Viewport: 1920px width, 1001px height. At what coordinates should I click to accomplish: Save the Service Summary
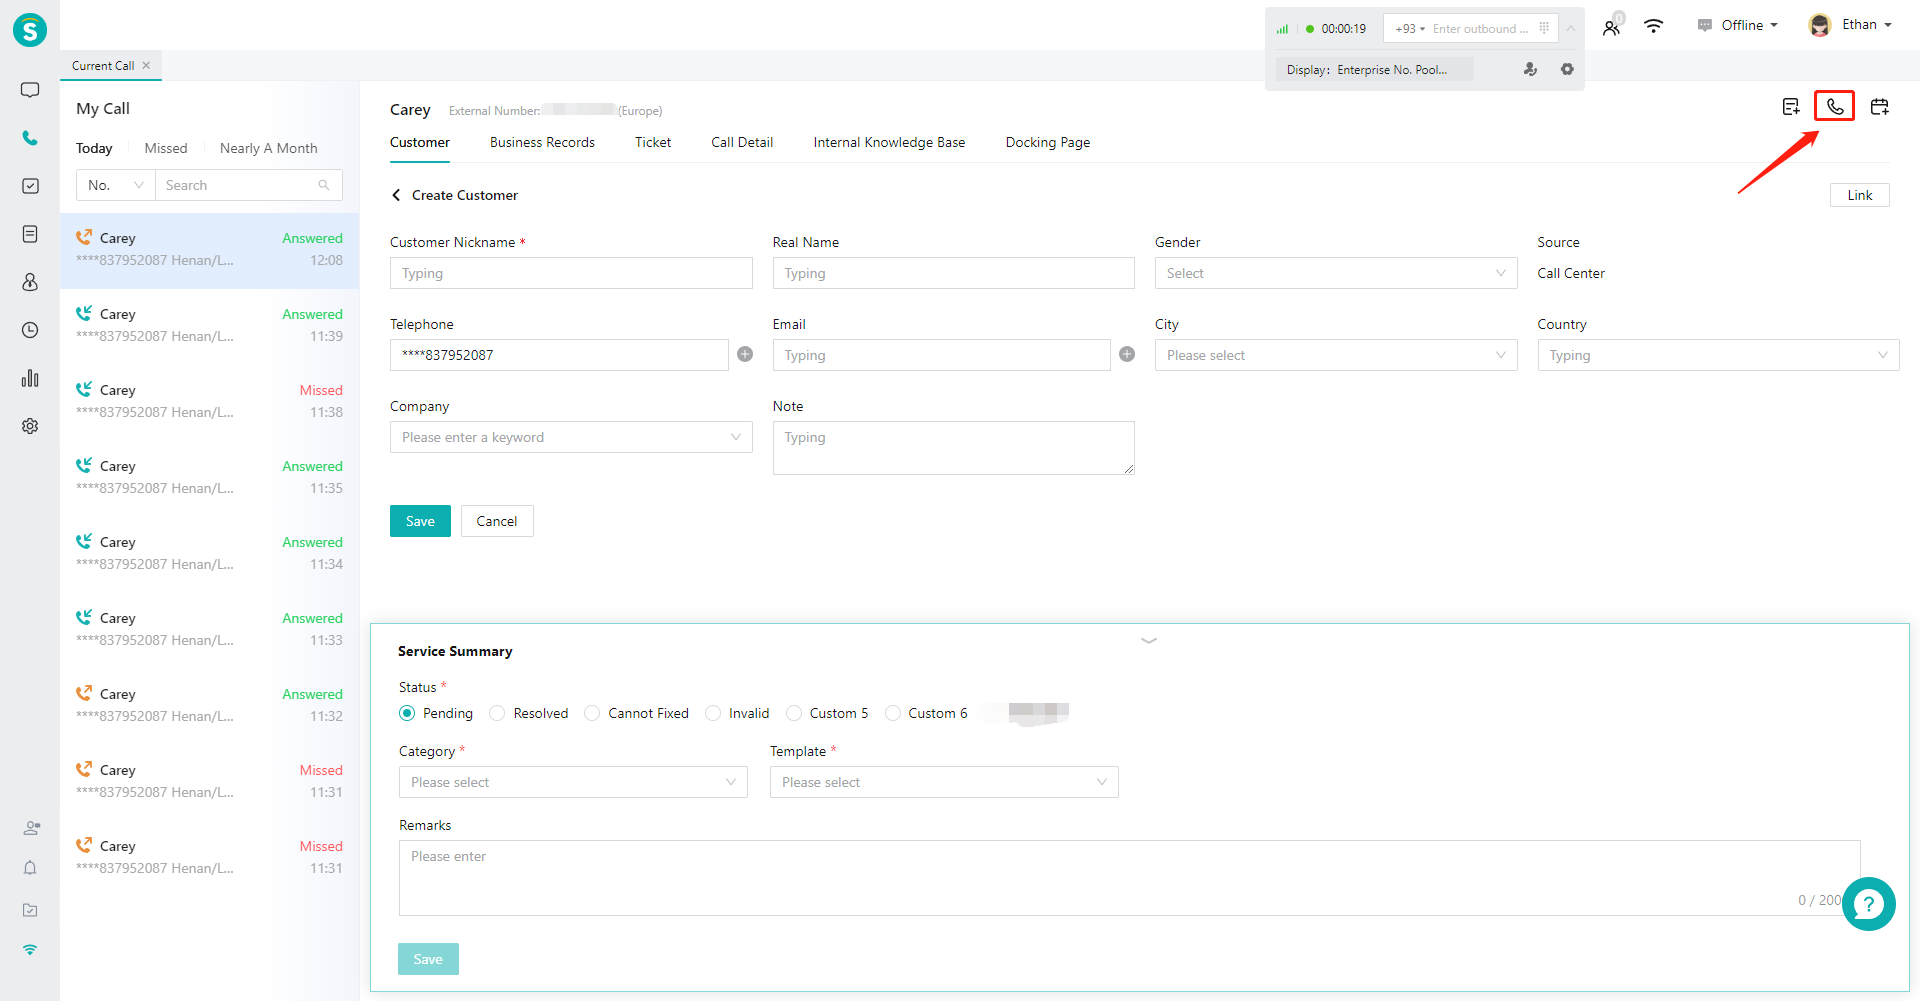tap(428, 959)
